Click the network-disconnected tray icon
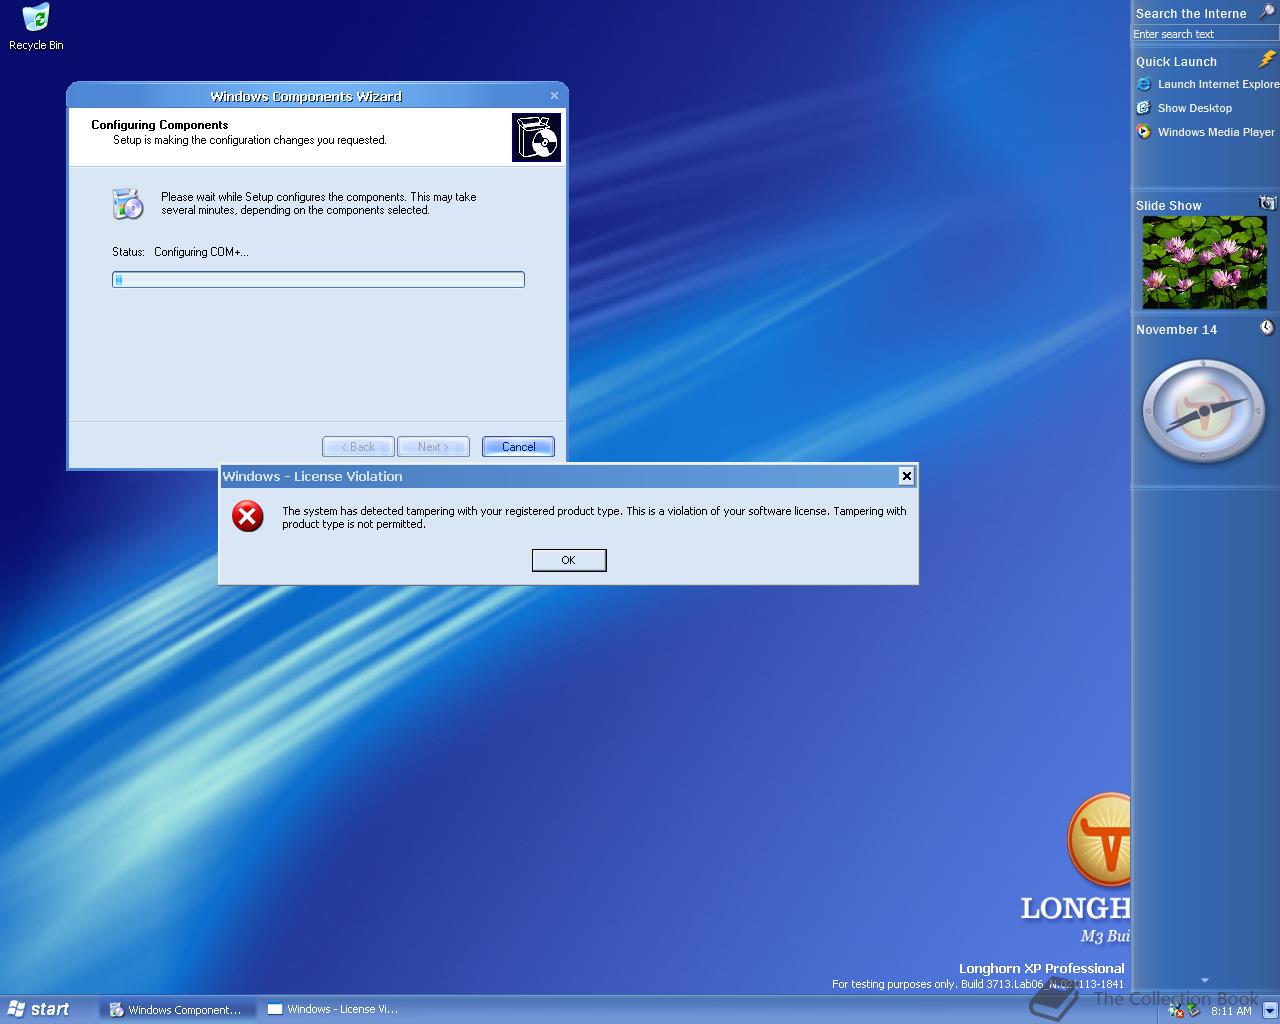 pos(1176,1011)
